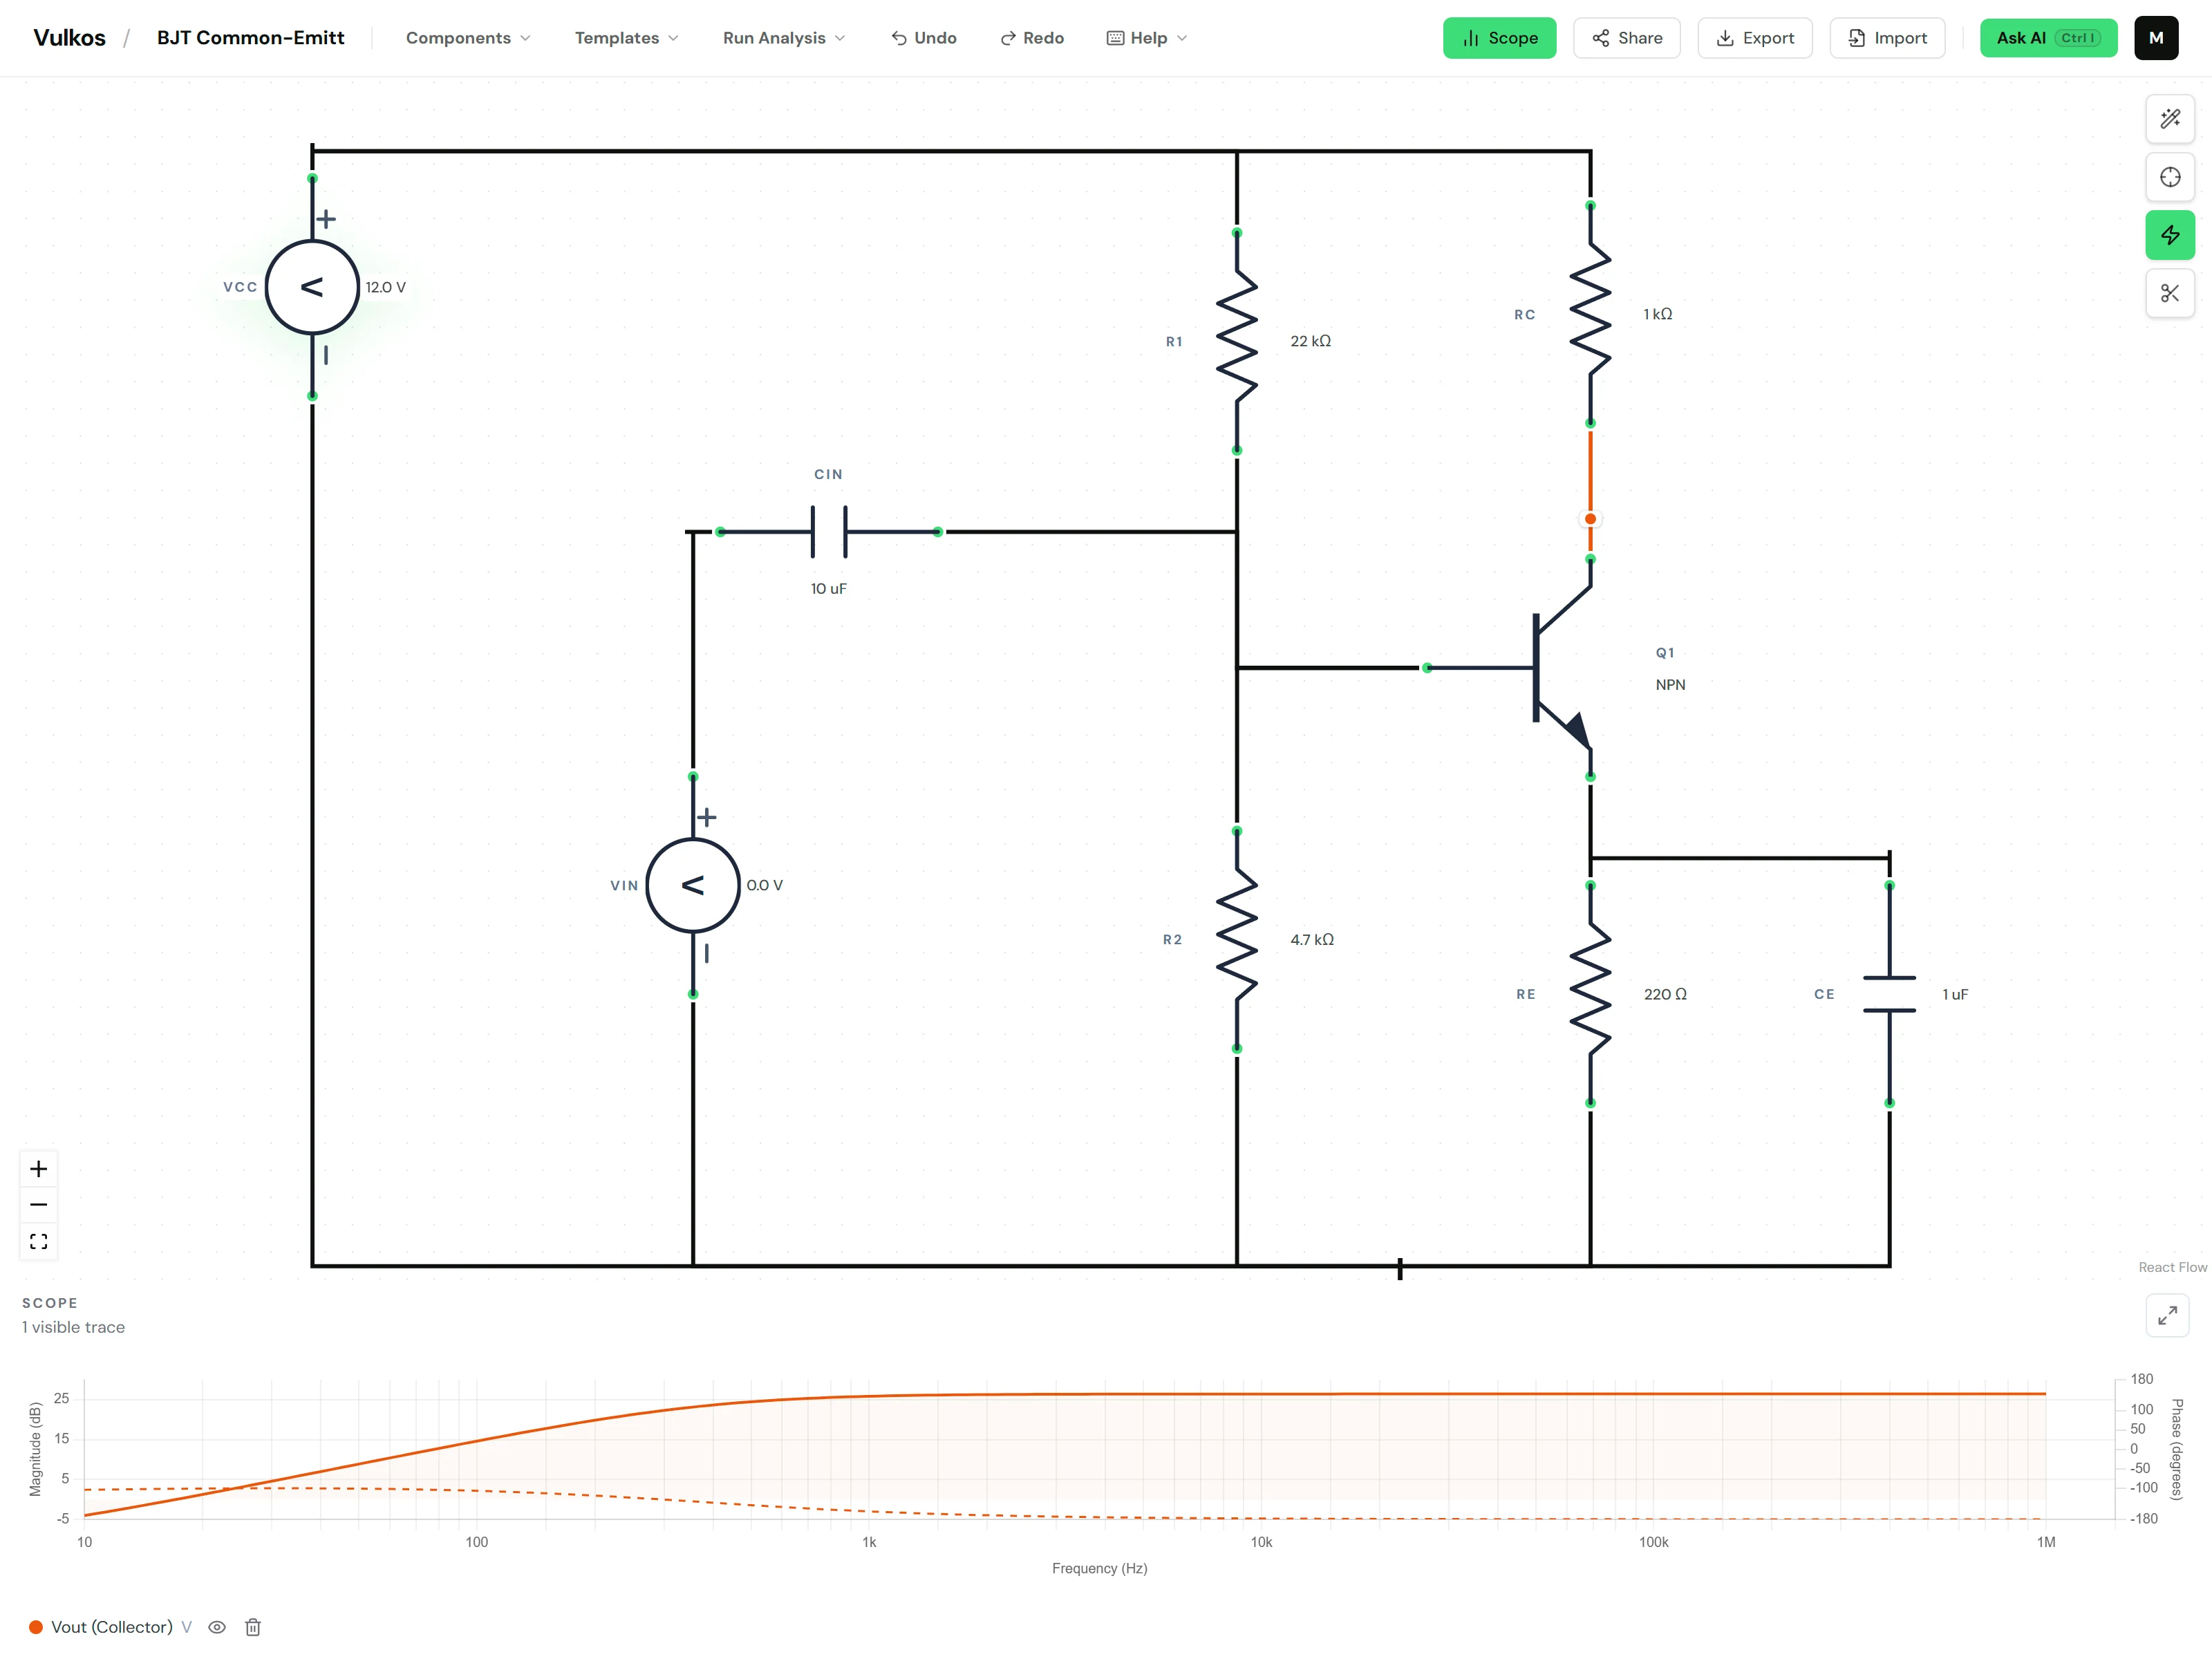Click the magic wand auto-arrange icon
The width and height of the screenshot is (2212, 1659).
coord(2169,119)
